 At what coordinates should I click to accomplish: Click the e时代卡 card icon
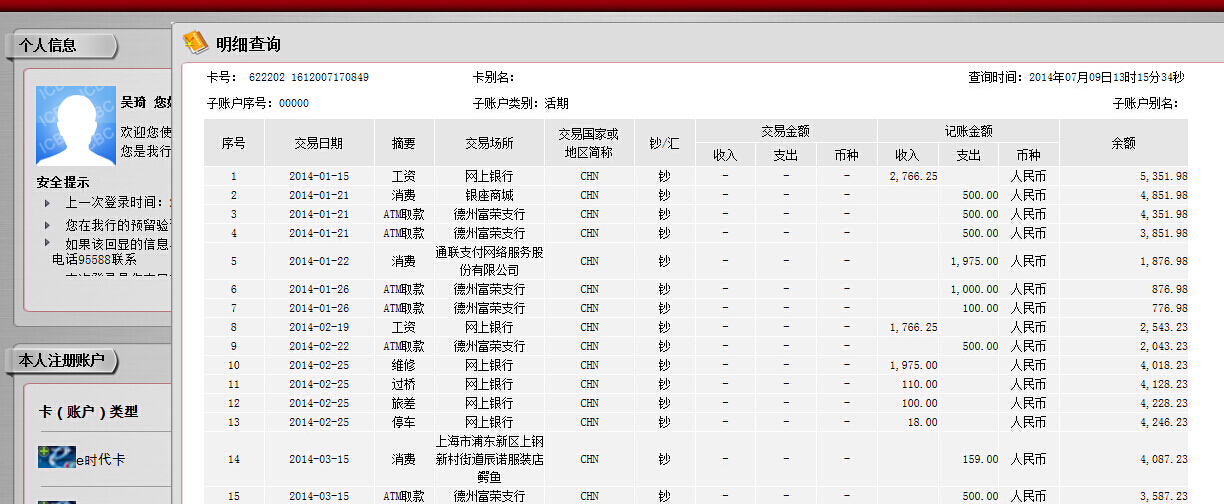tap(56, 458)
